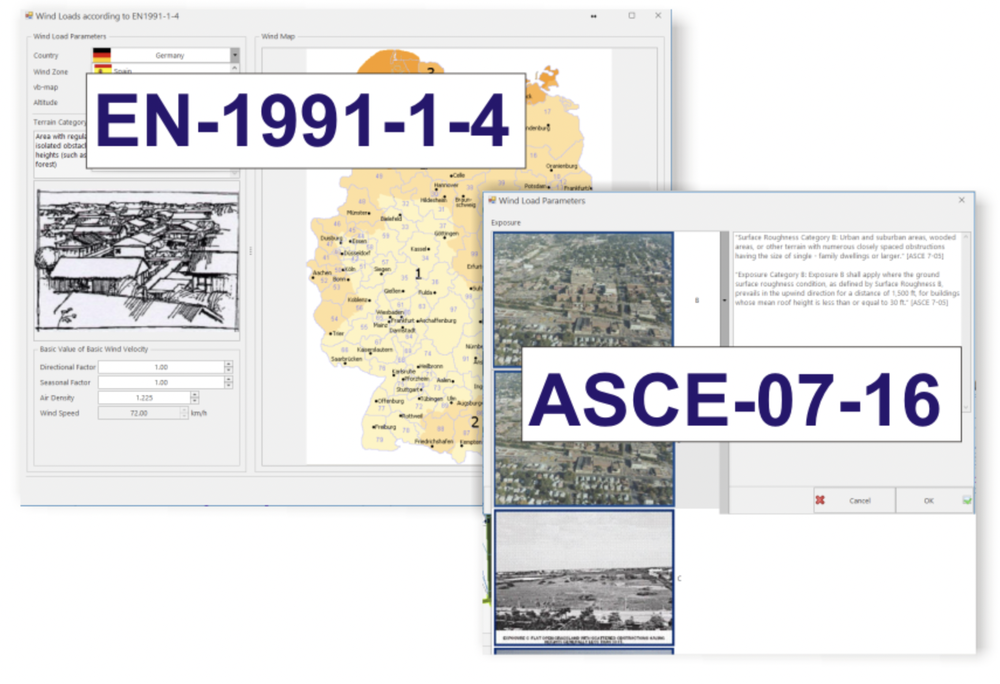Select the Exposure C grassland photo
1000x684 pixels.
tap(584, 578)
